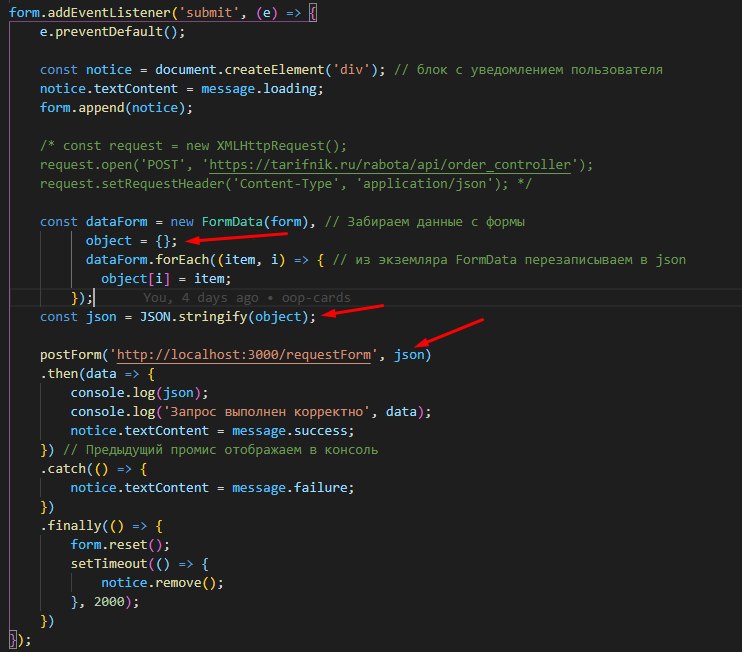Viewport: 742px width, 652px height.
Task: Click 'message.loading' text
Action: (259, 88)
